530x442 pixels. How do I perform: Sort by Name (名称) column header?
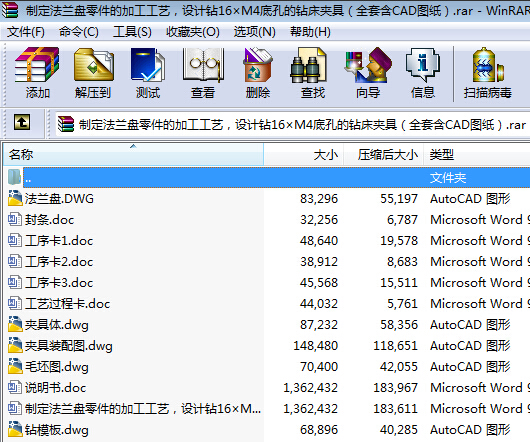[133, 154]
